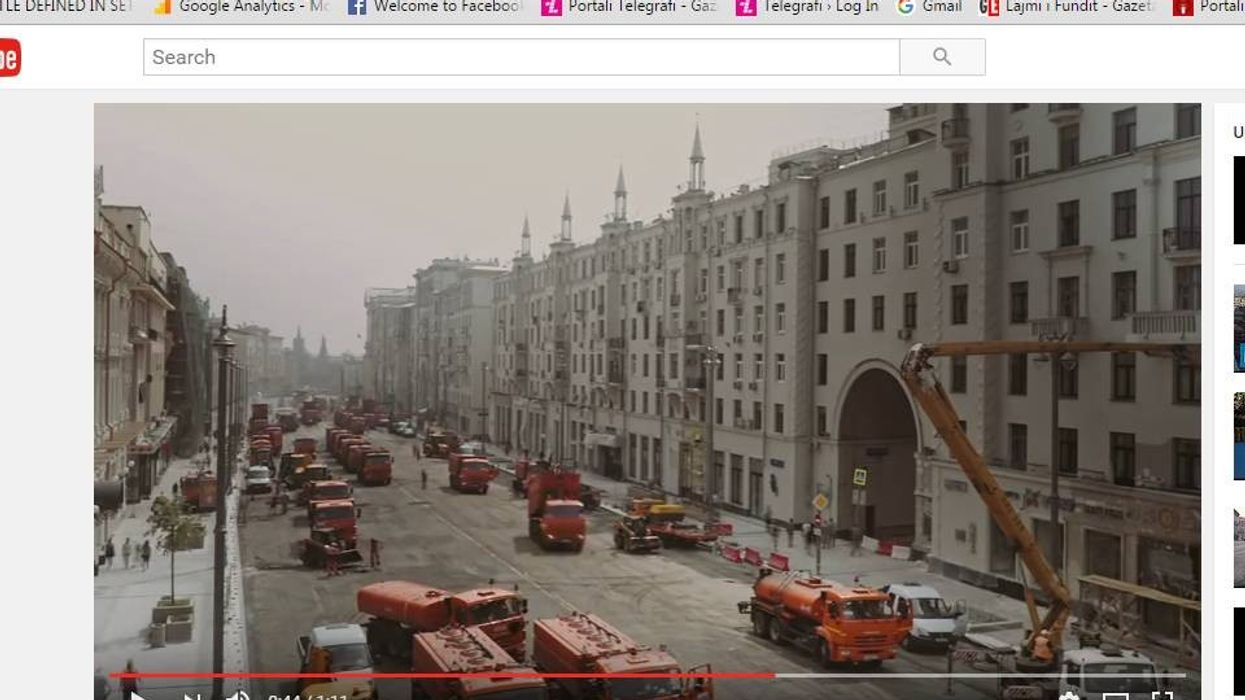The image size is (1245, 700).
Task: Click the YouTube logo
Action: (8, 57)
